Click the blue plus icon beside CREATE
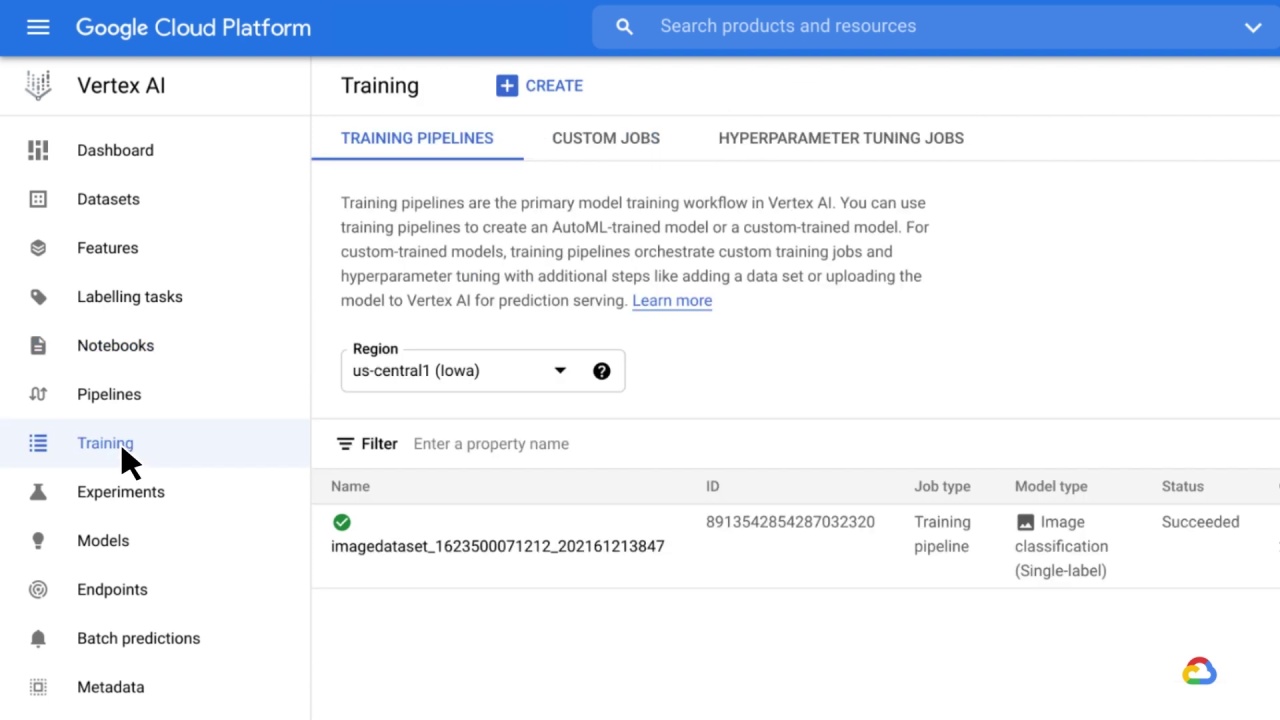This screenshot has height=720, width=1280. click(x=507, y=85)
